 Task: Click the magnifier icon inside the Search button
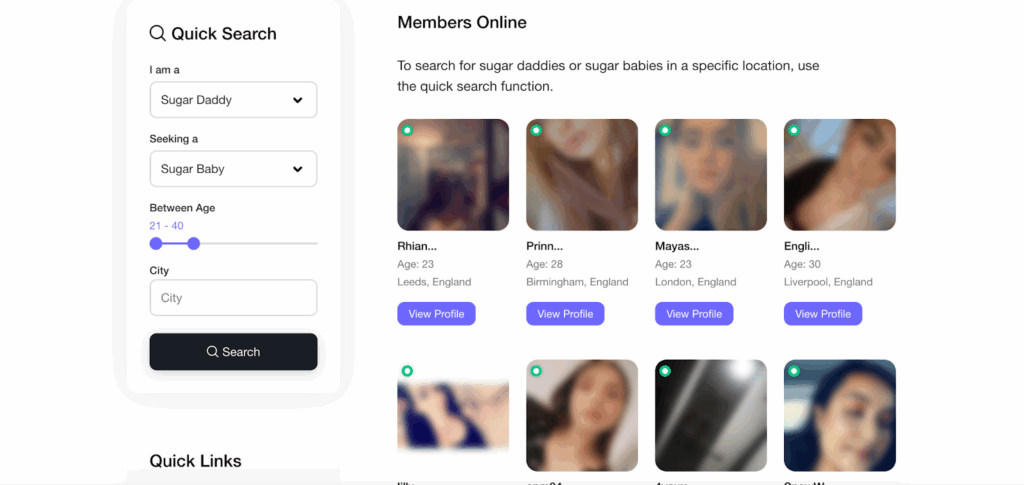212,352
